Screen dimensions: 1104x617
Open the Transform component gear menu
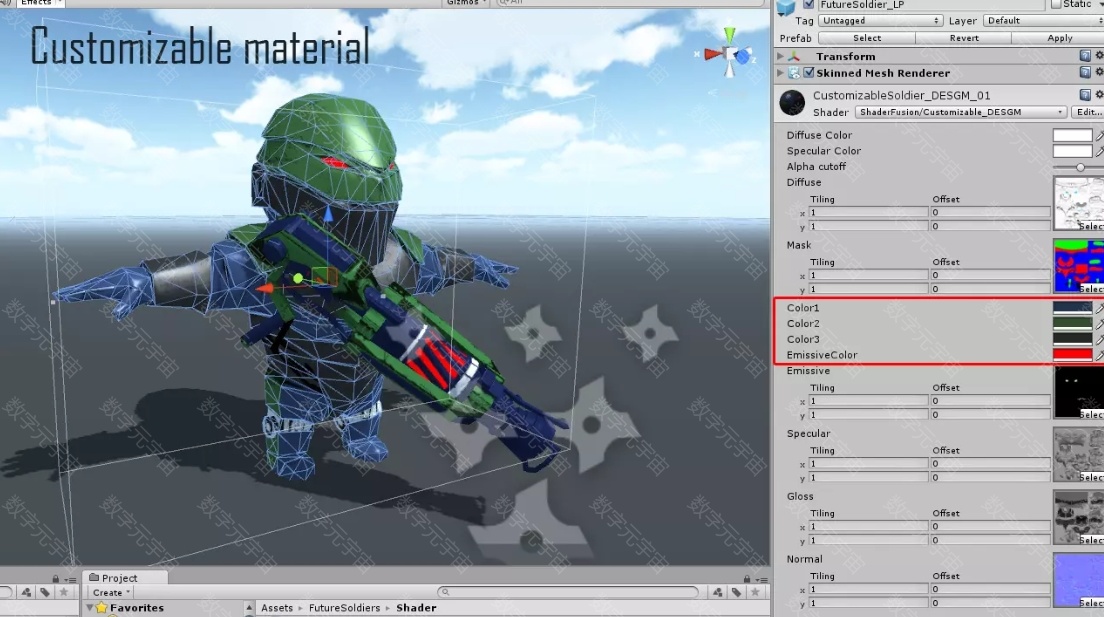click(1099, 56)
